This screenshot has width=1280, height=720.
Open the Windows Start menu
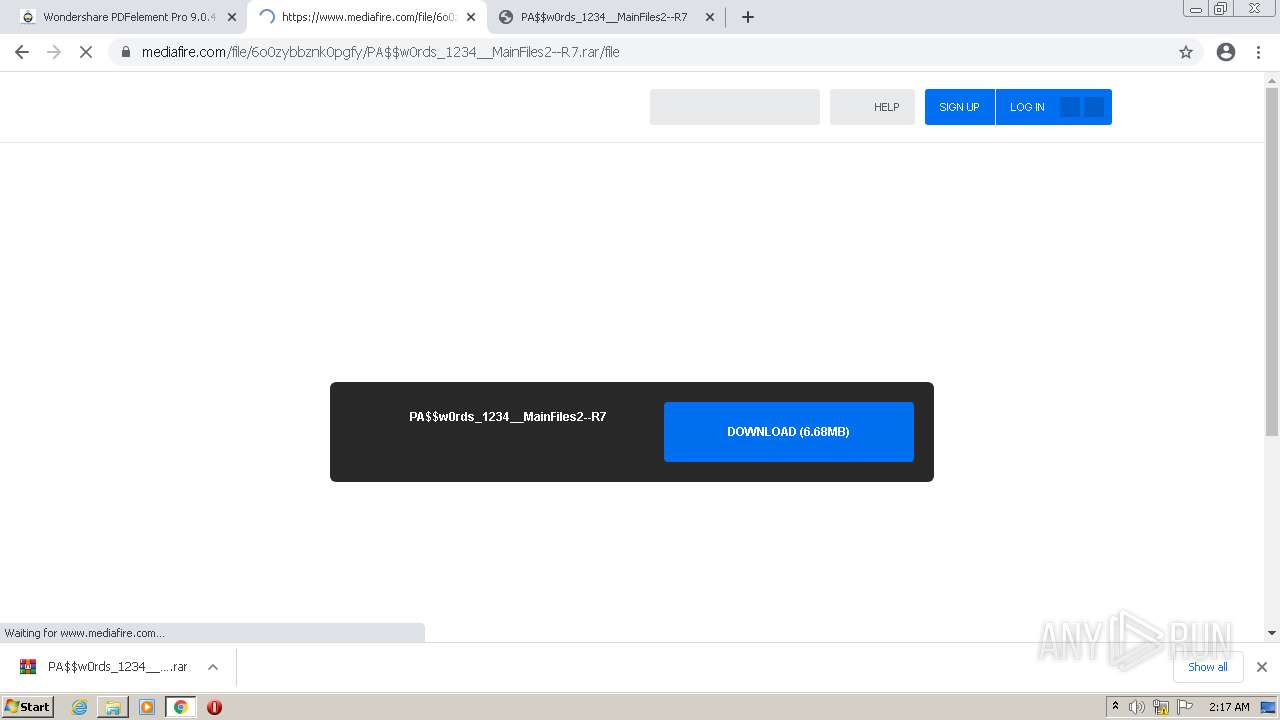coord(27,707)
